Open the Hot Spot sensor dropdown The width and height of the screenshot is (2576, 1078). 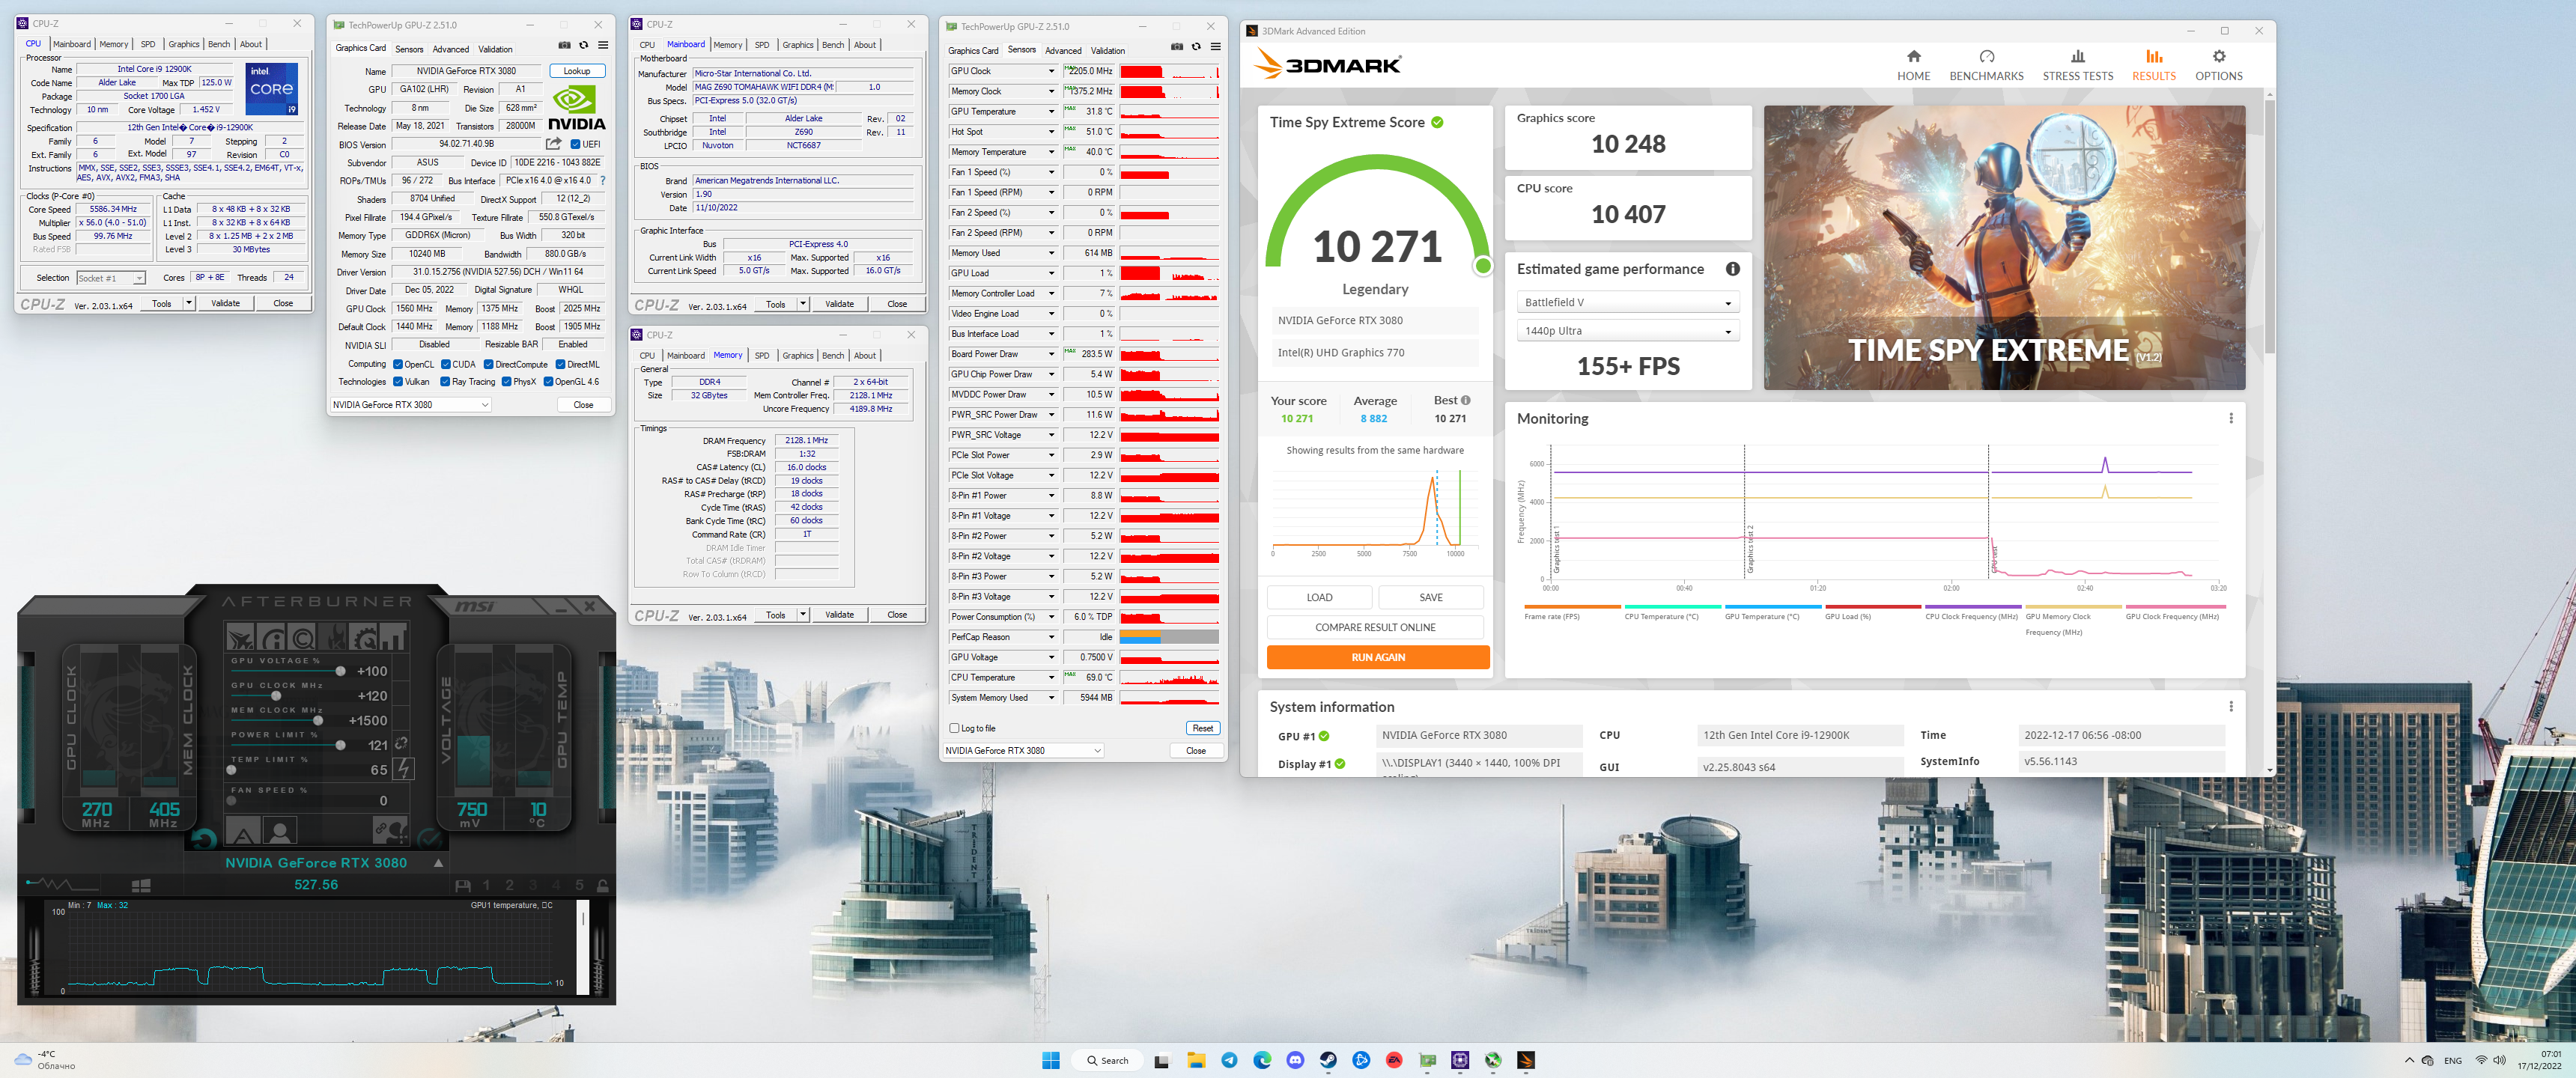(x=1051, y=132)
